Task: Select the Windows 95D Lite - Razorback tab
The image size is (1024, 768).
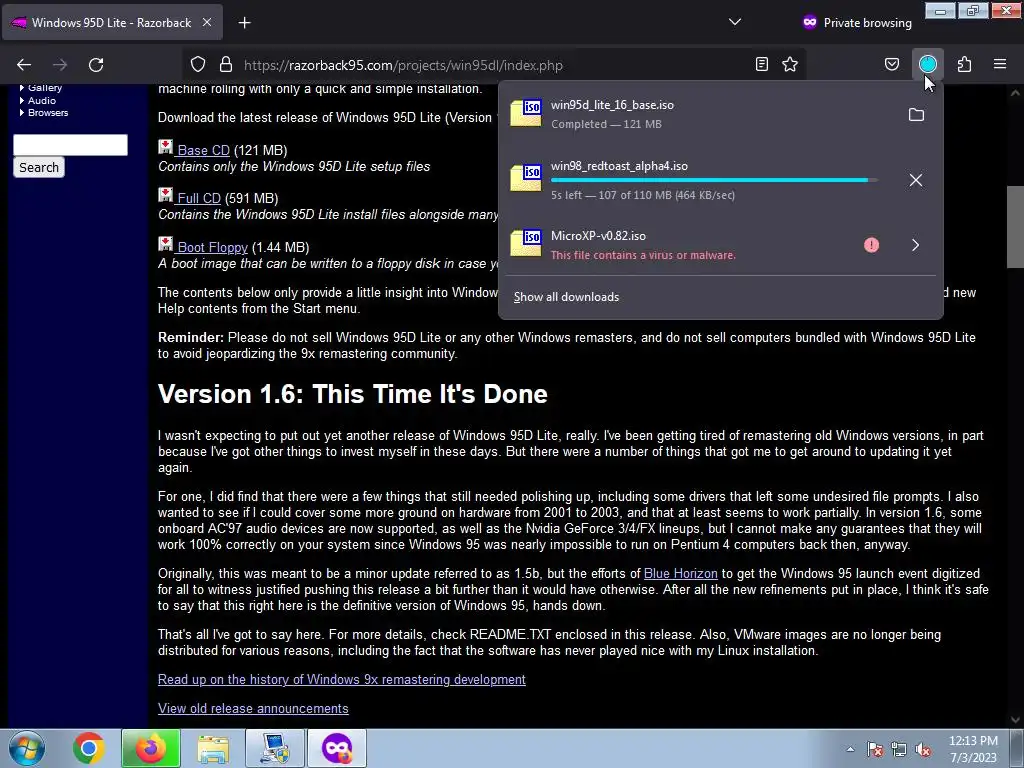Action: click(112, 22)
